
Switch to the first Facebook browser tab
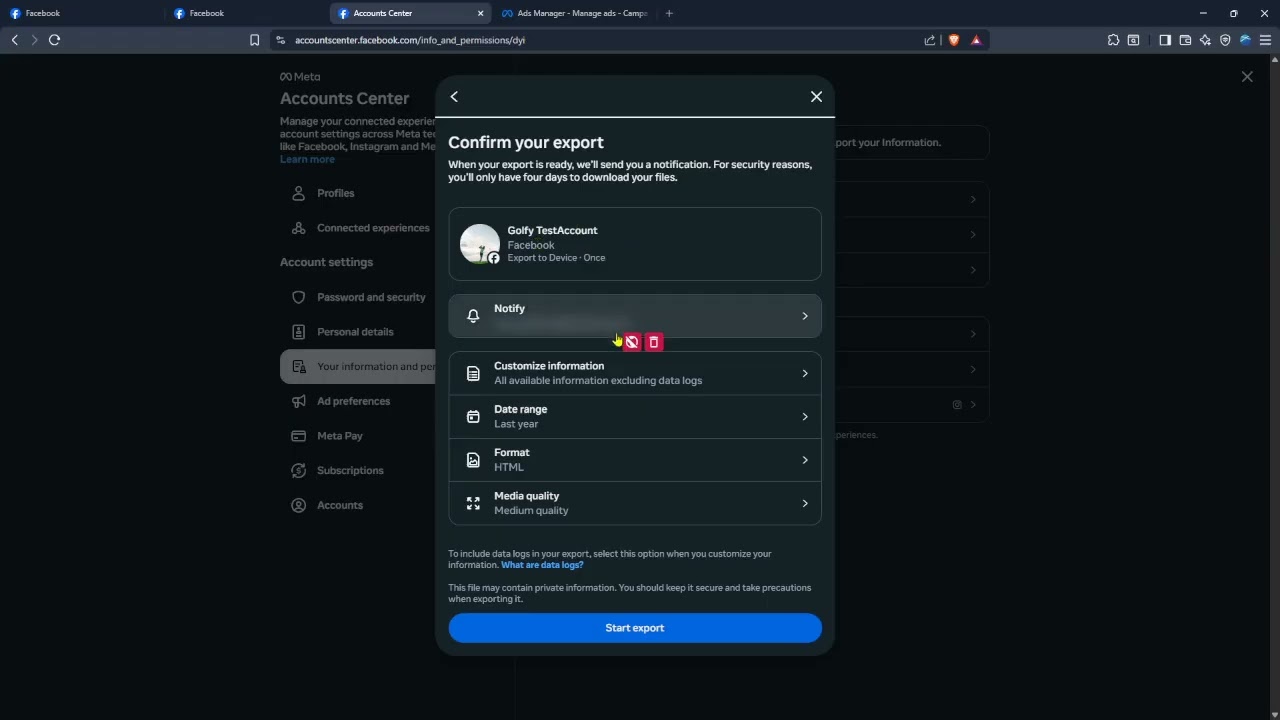click(x=80, y=13)
